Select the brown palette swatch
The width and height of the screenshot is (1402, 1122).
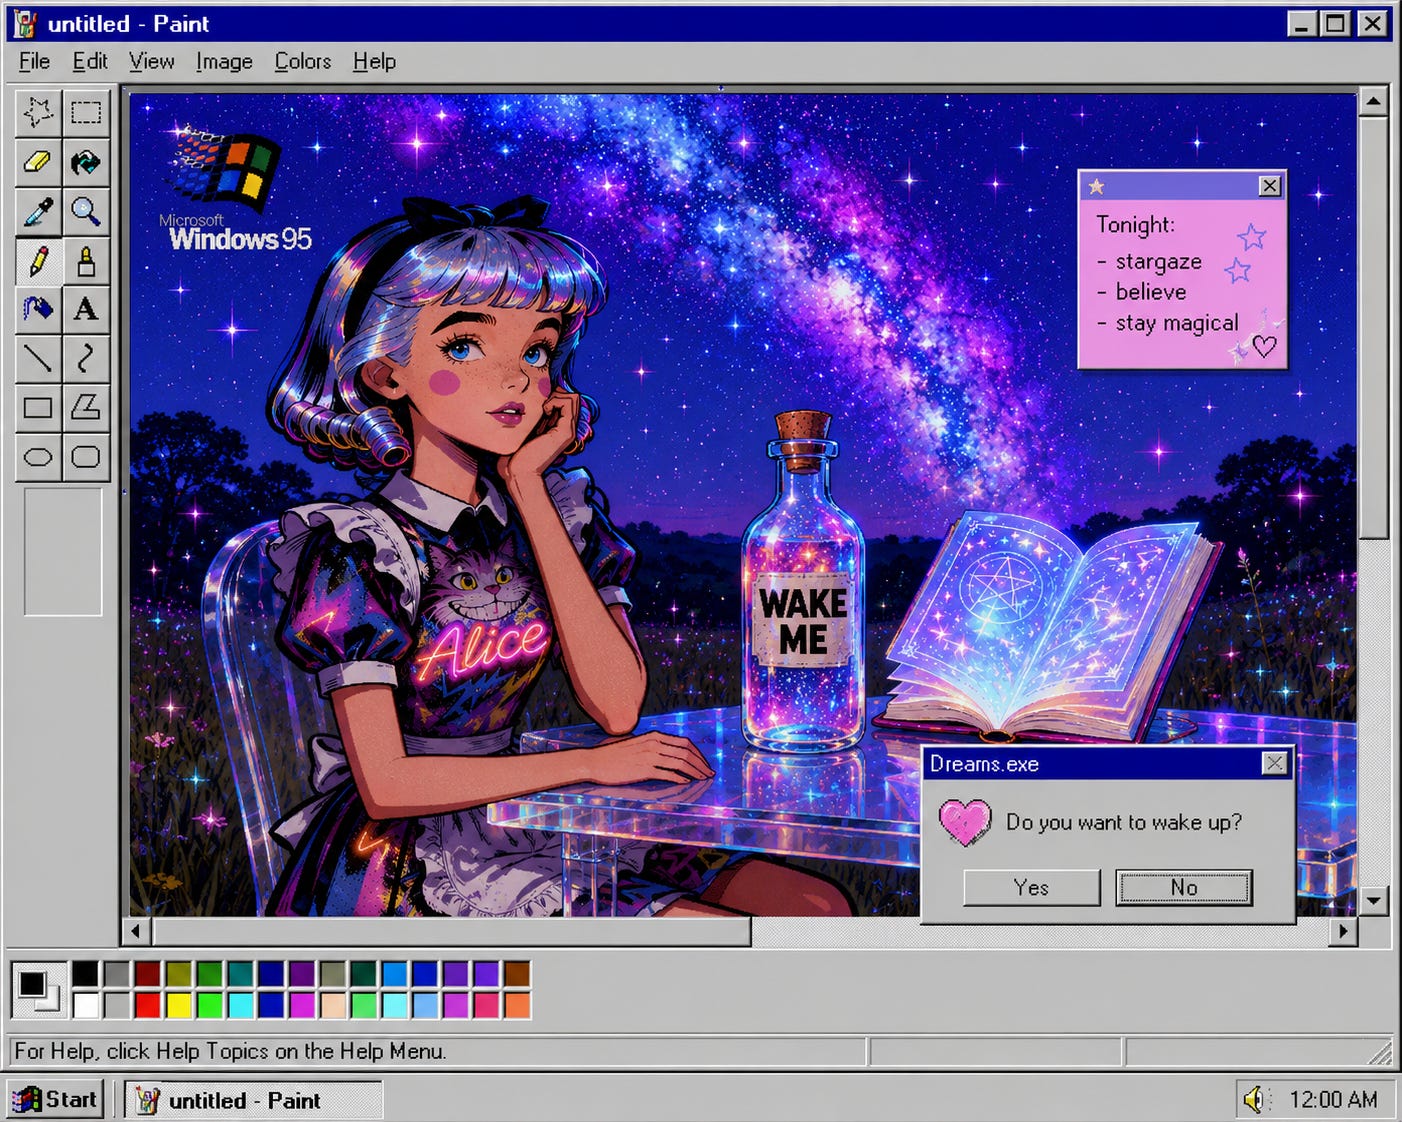[x=517, y=974]
